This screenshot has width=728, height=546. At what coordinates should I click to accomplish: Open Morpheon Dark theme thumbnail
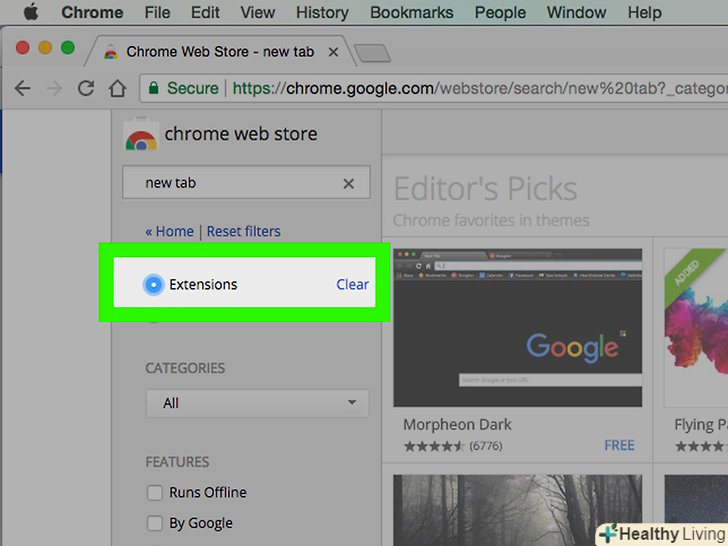518,328
